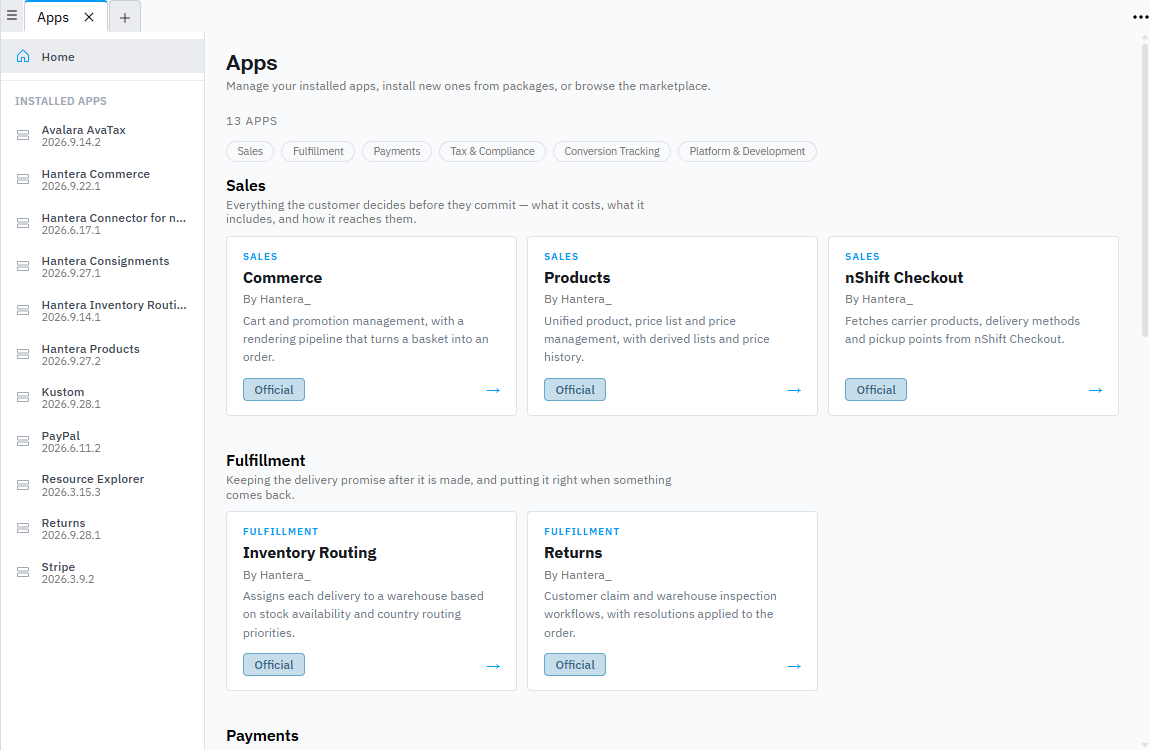Image resolution: width=1150 pixels, height=750 pixels.
Task: Click the Hantera Commerce app icon
Action: (23, 180)
